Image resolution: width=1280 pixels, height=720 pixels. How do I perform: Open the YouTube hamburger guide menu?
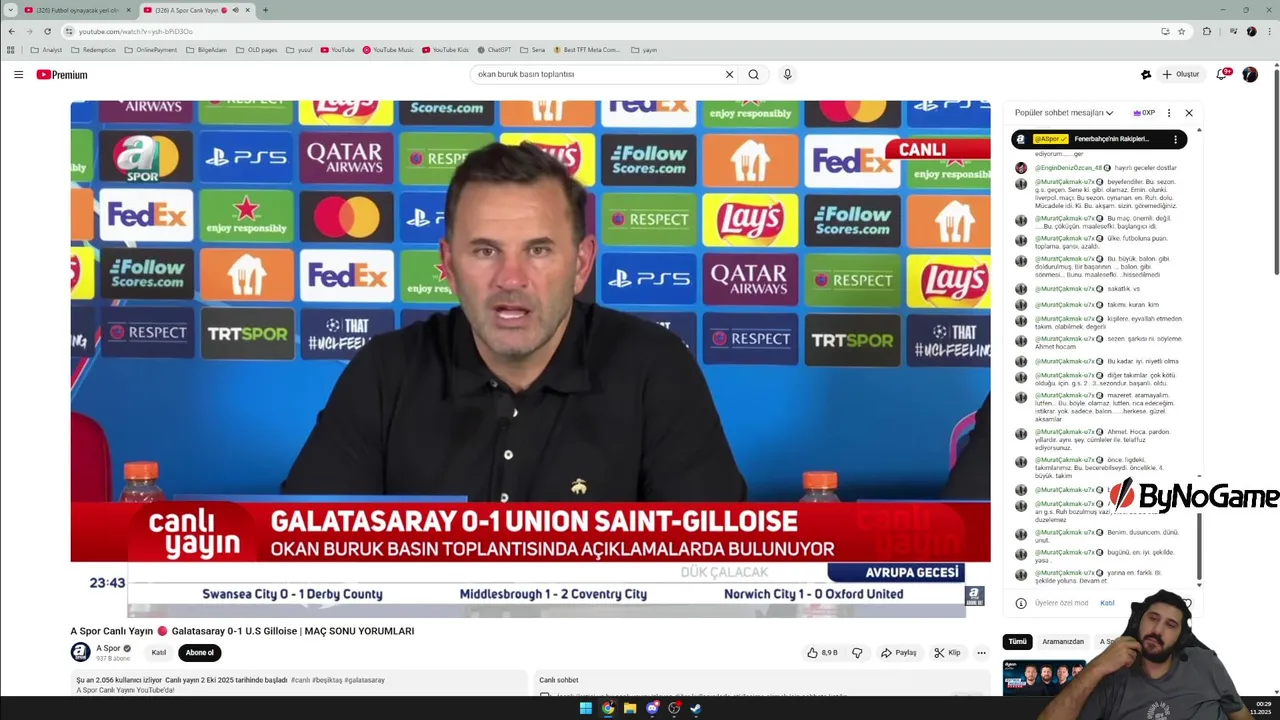(18, 74)
